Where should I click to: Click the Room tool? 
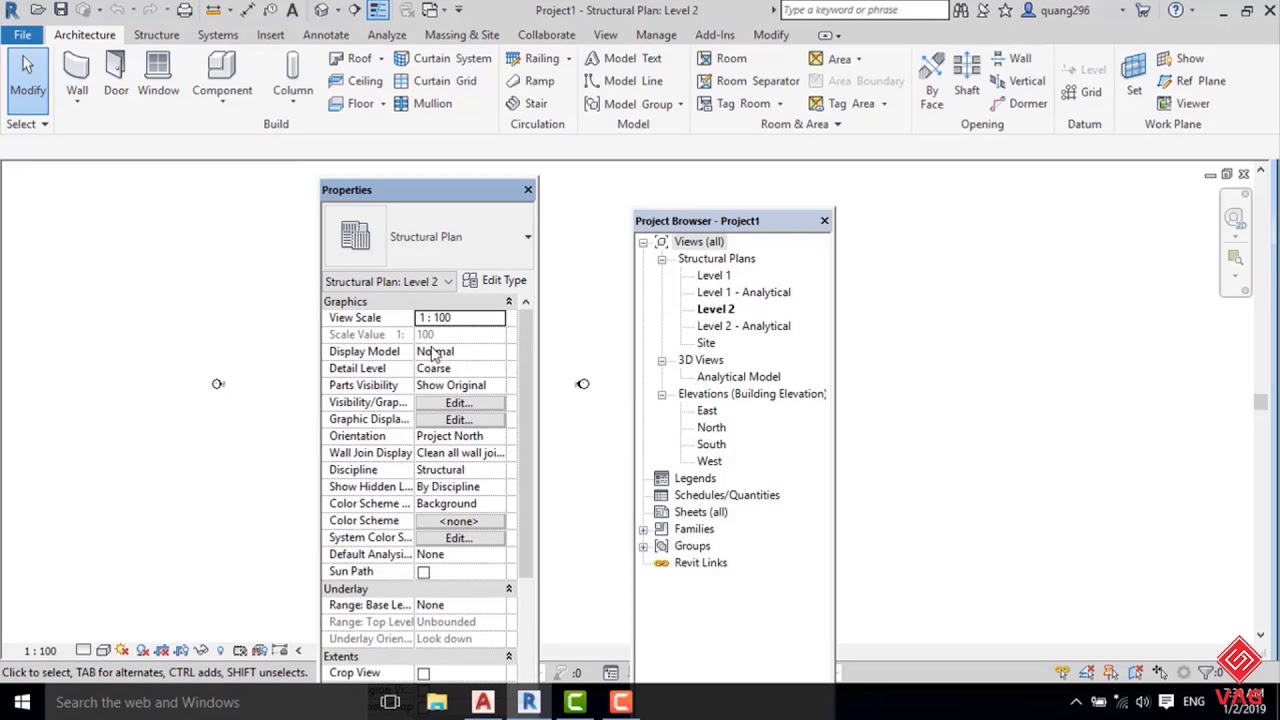pyautogui.click(x=722, y=58)
